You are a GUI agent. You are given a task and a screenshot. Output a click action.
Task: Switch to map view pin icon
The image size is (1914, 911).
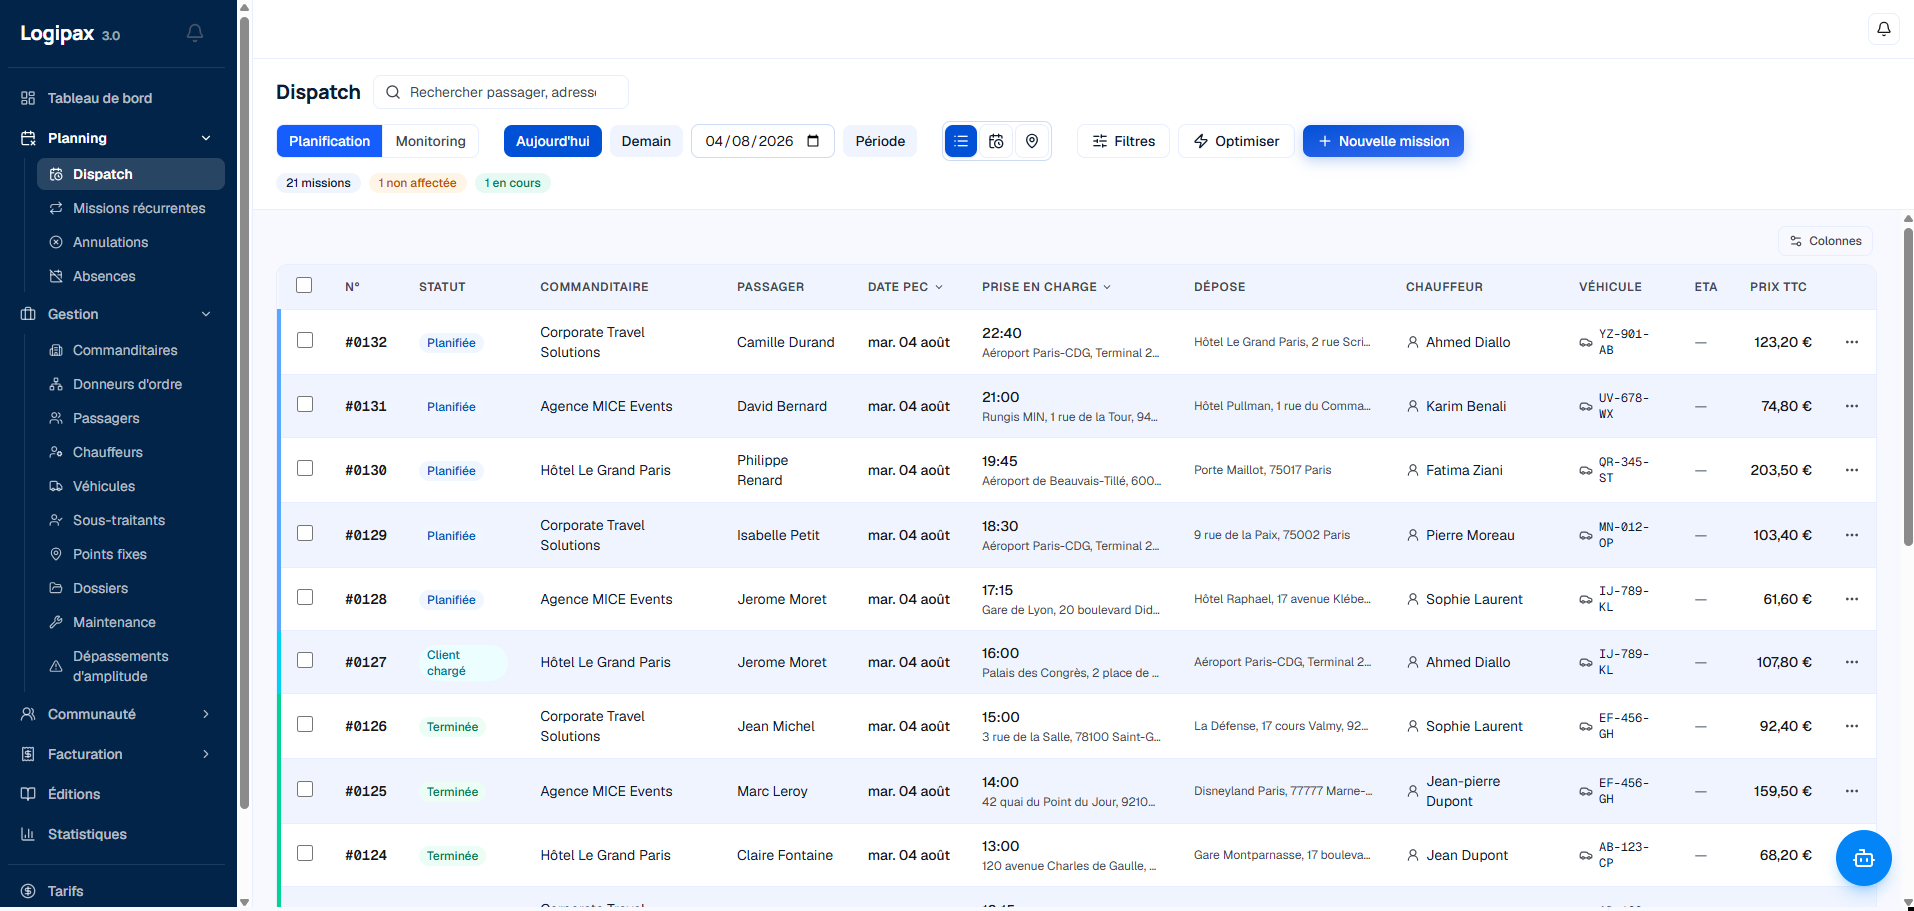click(1032, 141)
